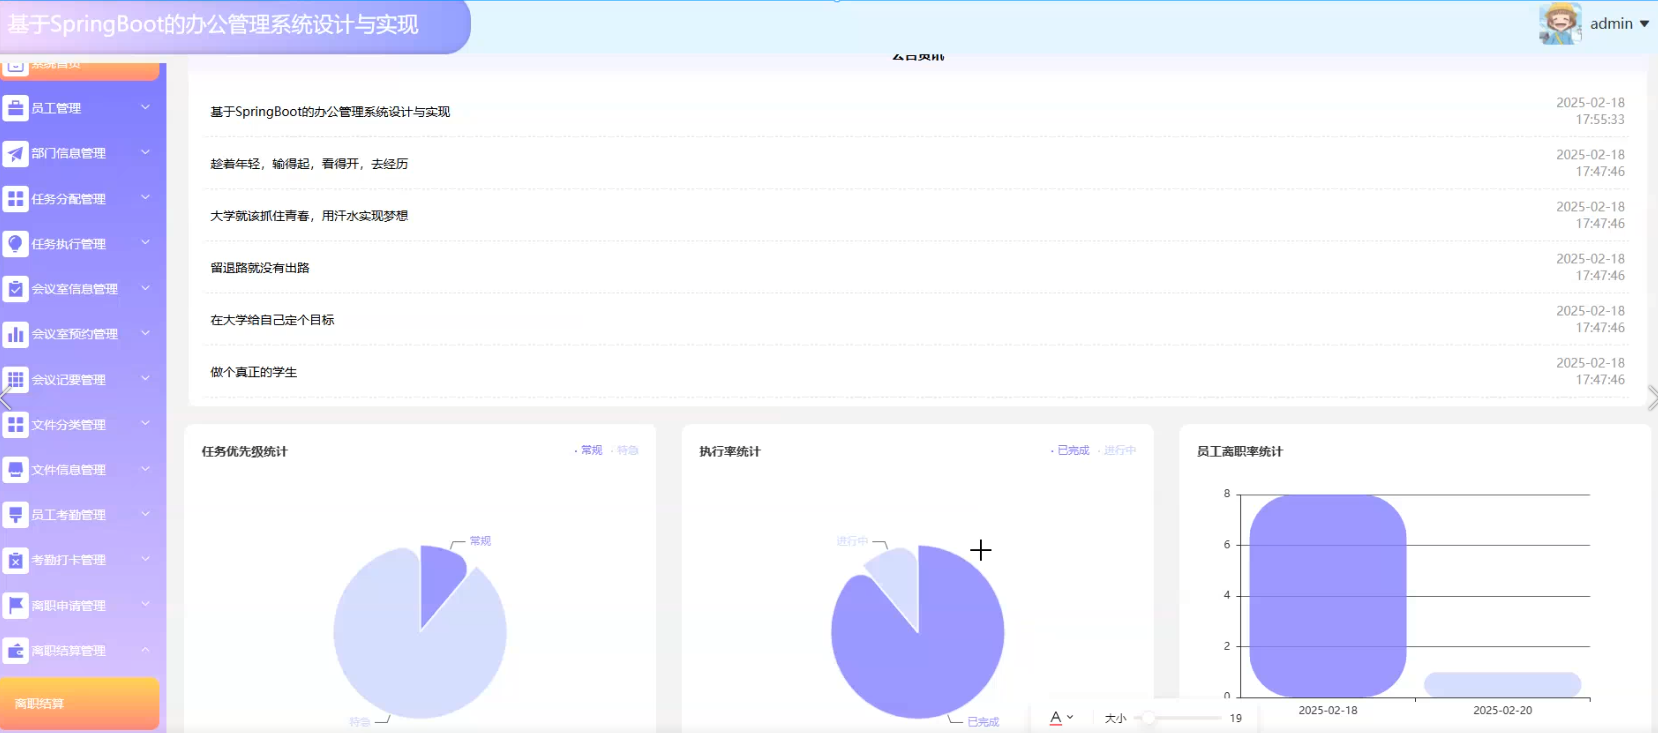Toggle the 已完成 legend in execution rate chart
Viewport: 1658px width, 733px height.
point(1071,451)
